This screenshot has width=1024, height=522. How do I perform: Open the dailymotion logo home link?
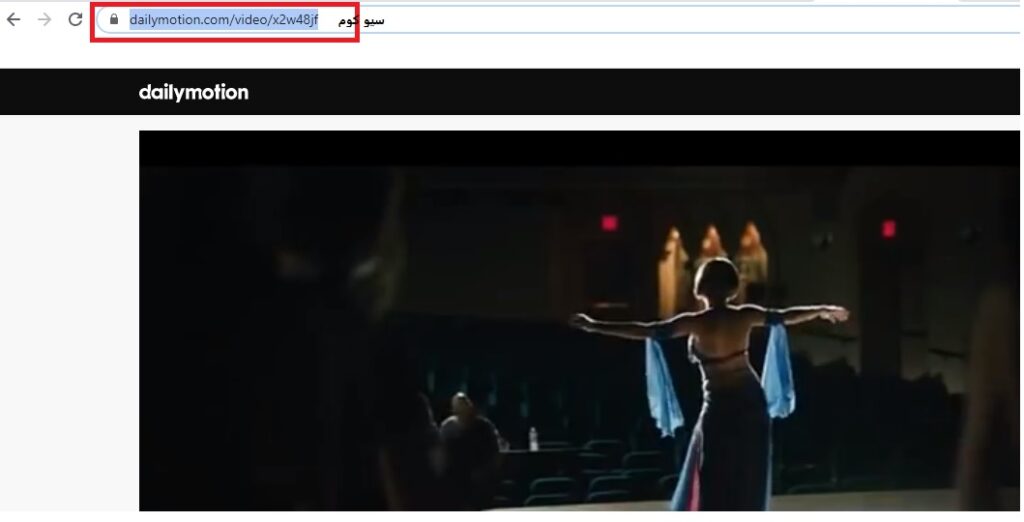click(x=194, y=92)
